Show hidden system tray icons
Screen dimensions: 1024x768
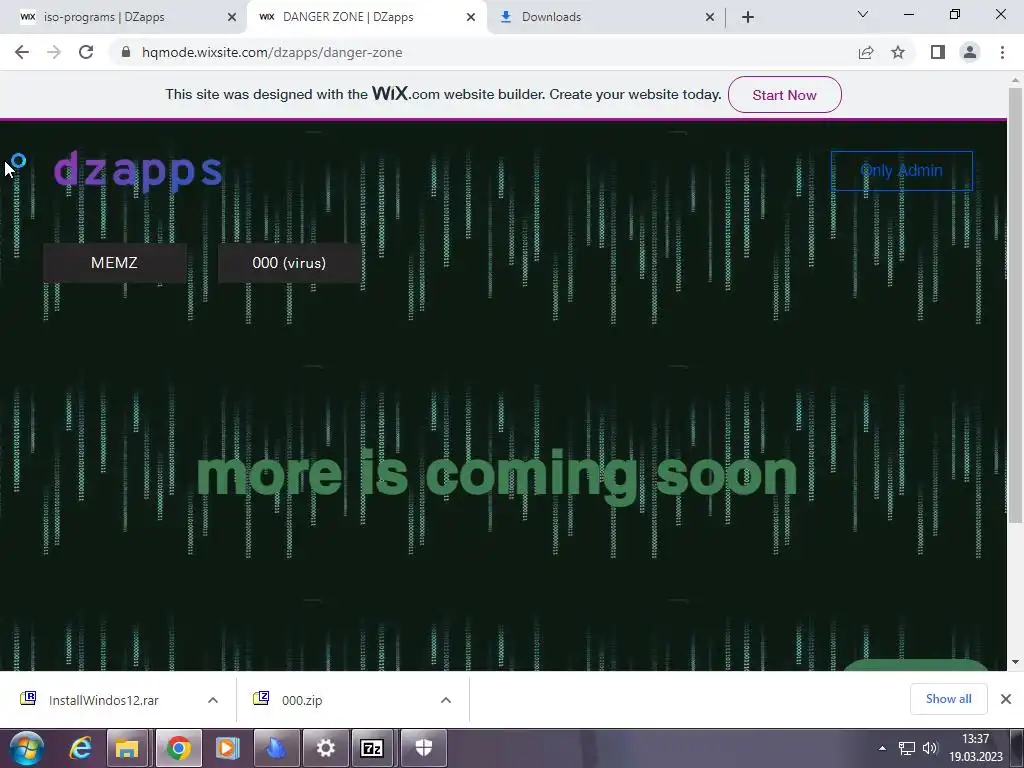coord(882,748)
